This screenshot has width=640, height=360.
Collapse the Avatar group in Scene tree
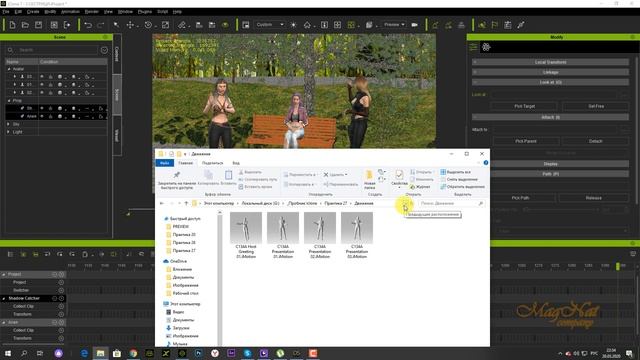point(9,69)
